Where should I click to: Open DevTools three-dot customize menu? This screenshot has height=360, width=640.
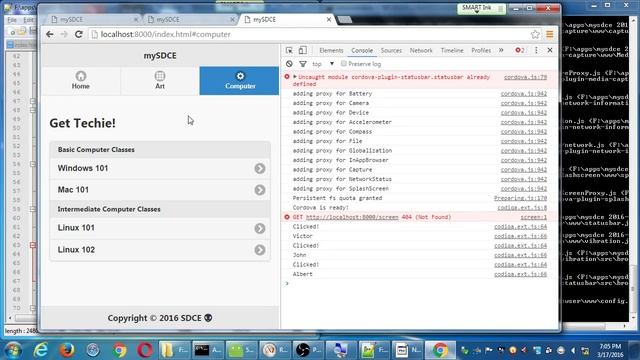click(x=536, y=50)
